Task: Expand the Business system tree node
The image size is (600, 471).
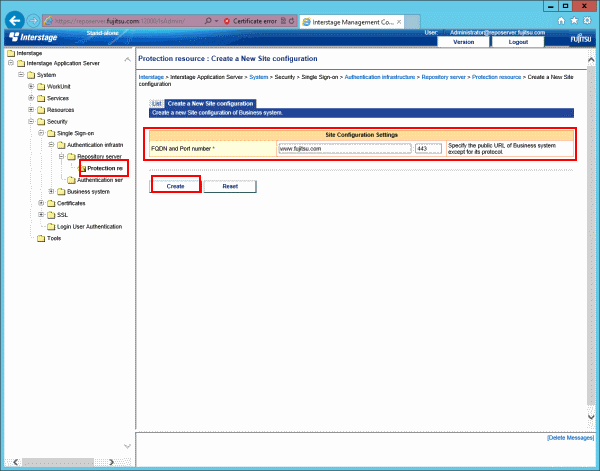Action: [x=51, y=191]
